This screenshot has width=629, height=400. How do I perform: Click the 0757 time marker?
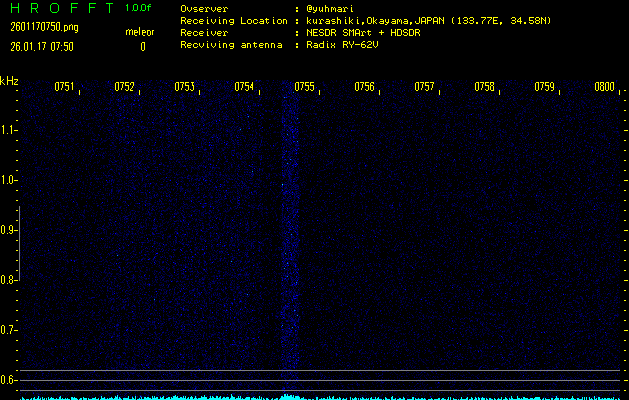[424, 87]
